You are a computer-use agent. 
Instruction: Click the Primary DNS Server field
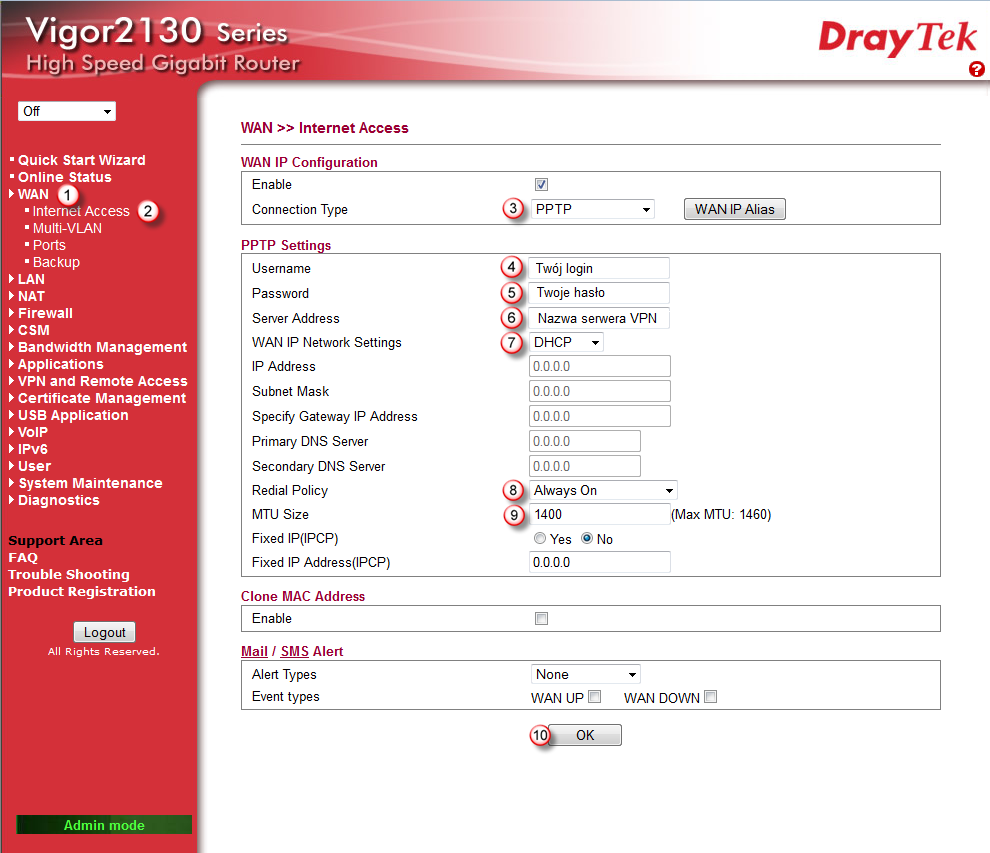585,441
